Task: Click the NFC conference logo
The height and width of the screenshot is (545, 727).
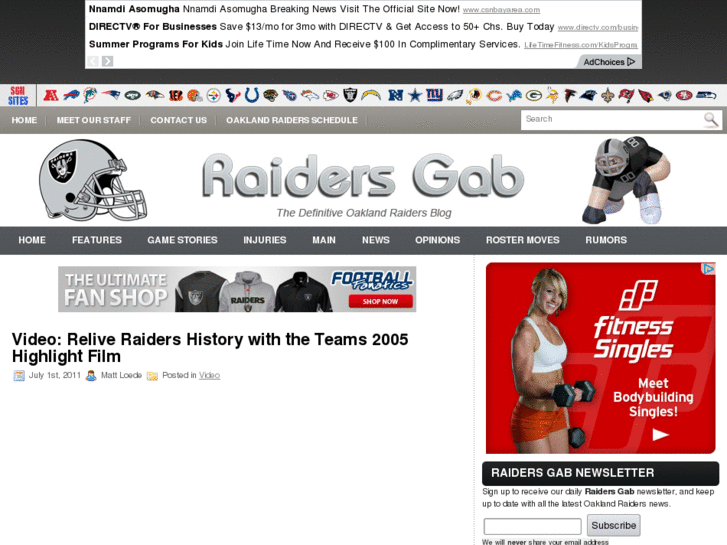Action: click(x=395, y=96)
